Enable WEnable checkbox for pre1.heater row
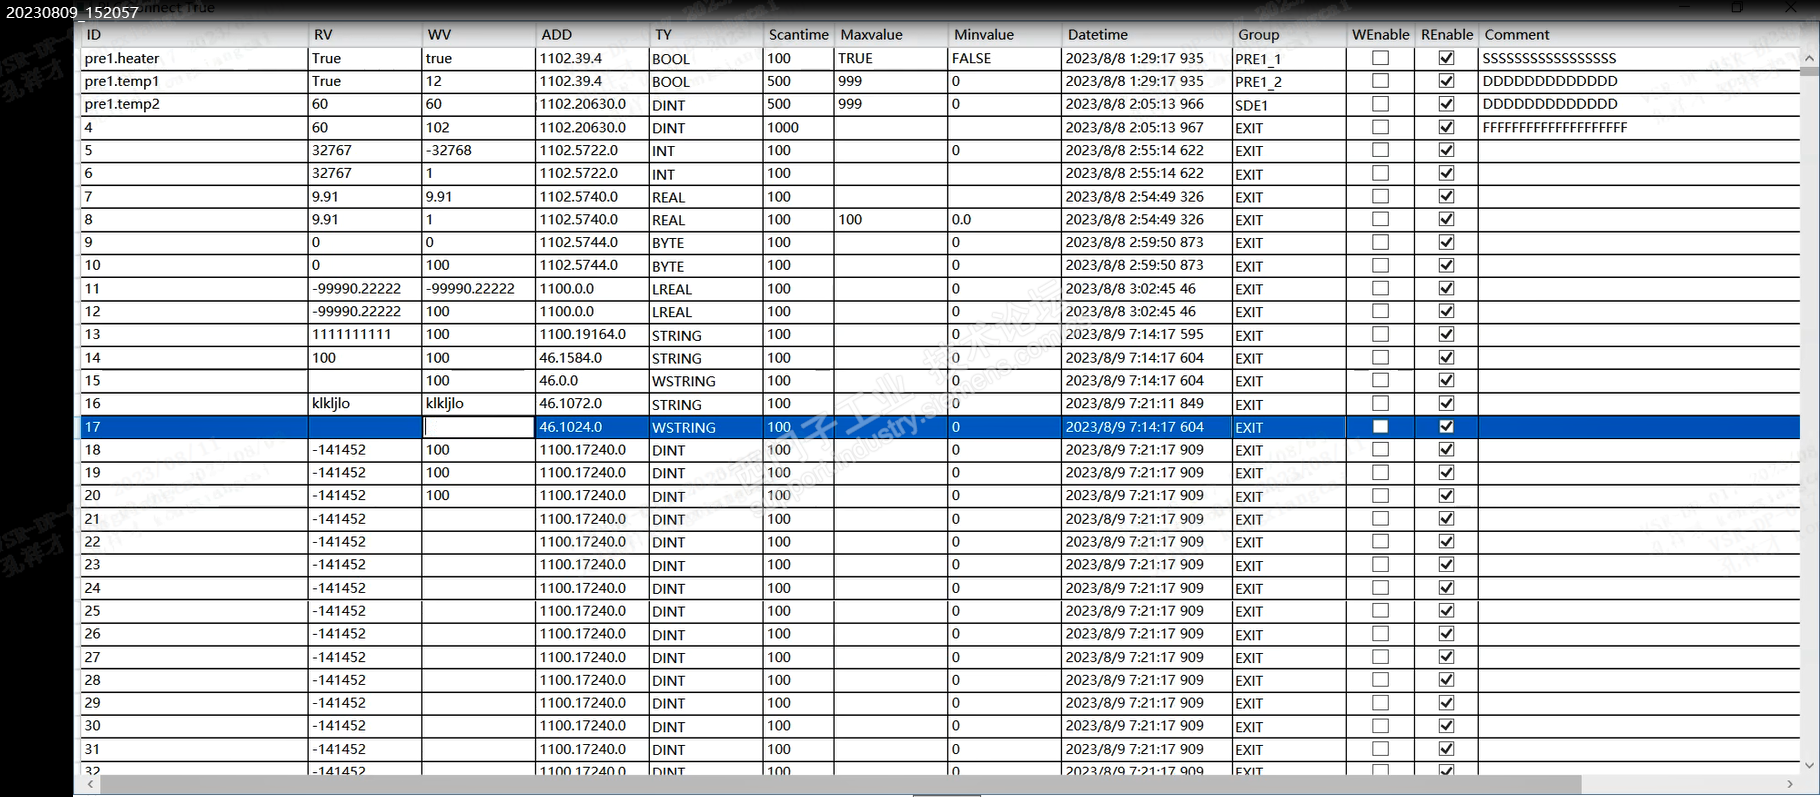 [x=1380, y=58]
